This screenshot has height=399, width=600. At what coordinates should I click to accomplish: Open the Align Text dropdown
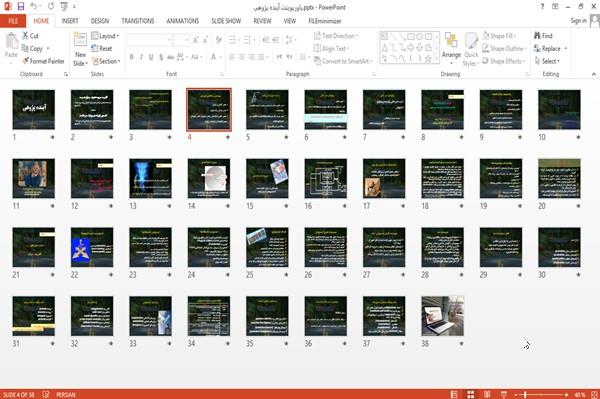point(331,48)
